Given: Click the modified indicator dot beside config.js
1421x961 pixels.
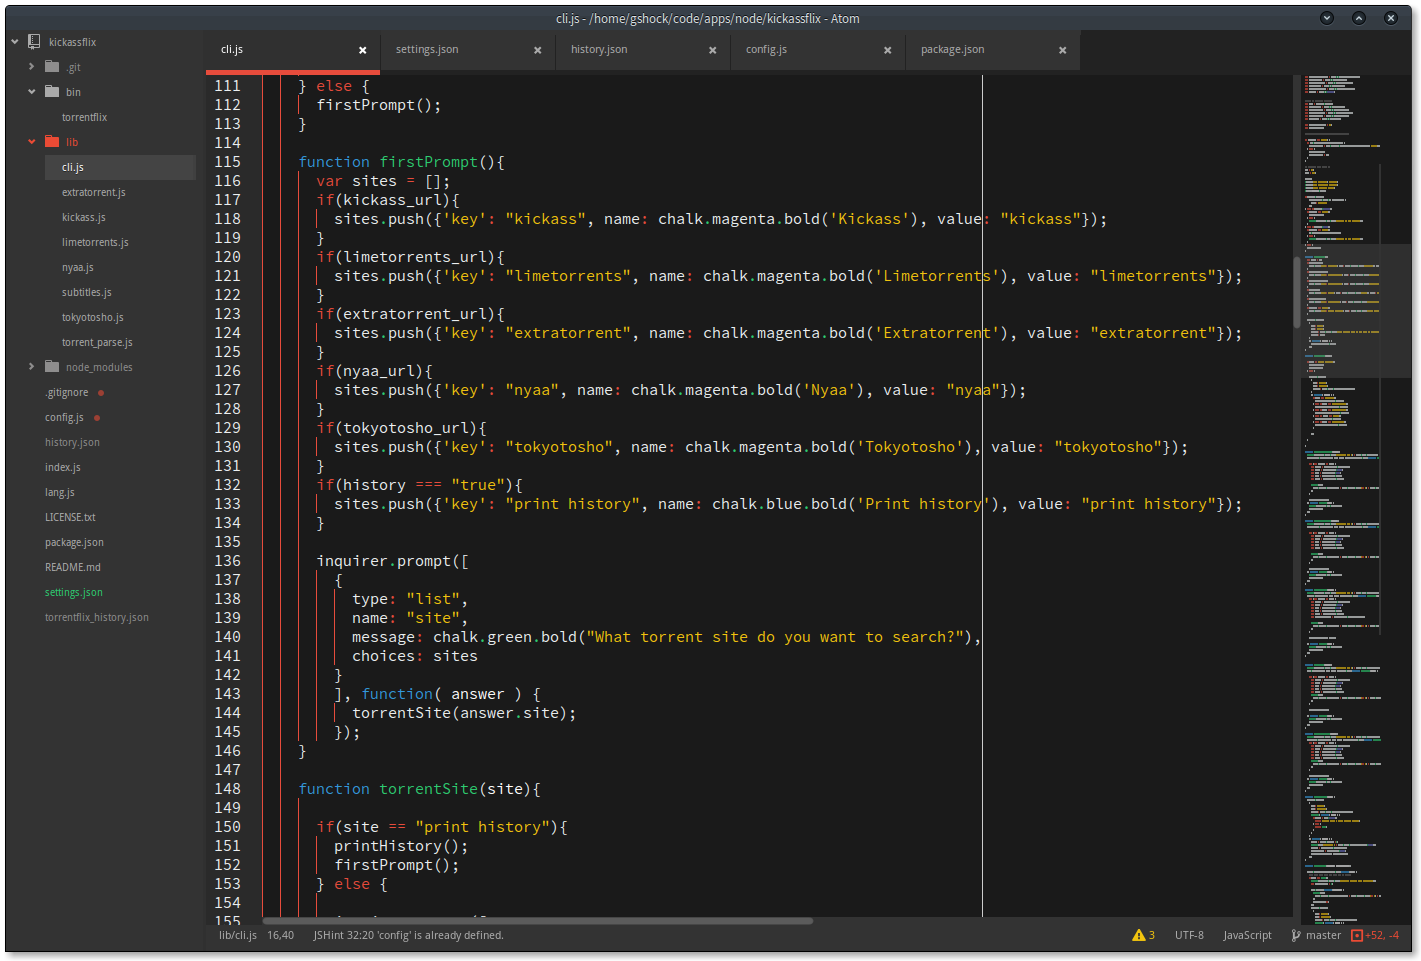Looking at the screenshot, I should pos(100,417).
